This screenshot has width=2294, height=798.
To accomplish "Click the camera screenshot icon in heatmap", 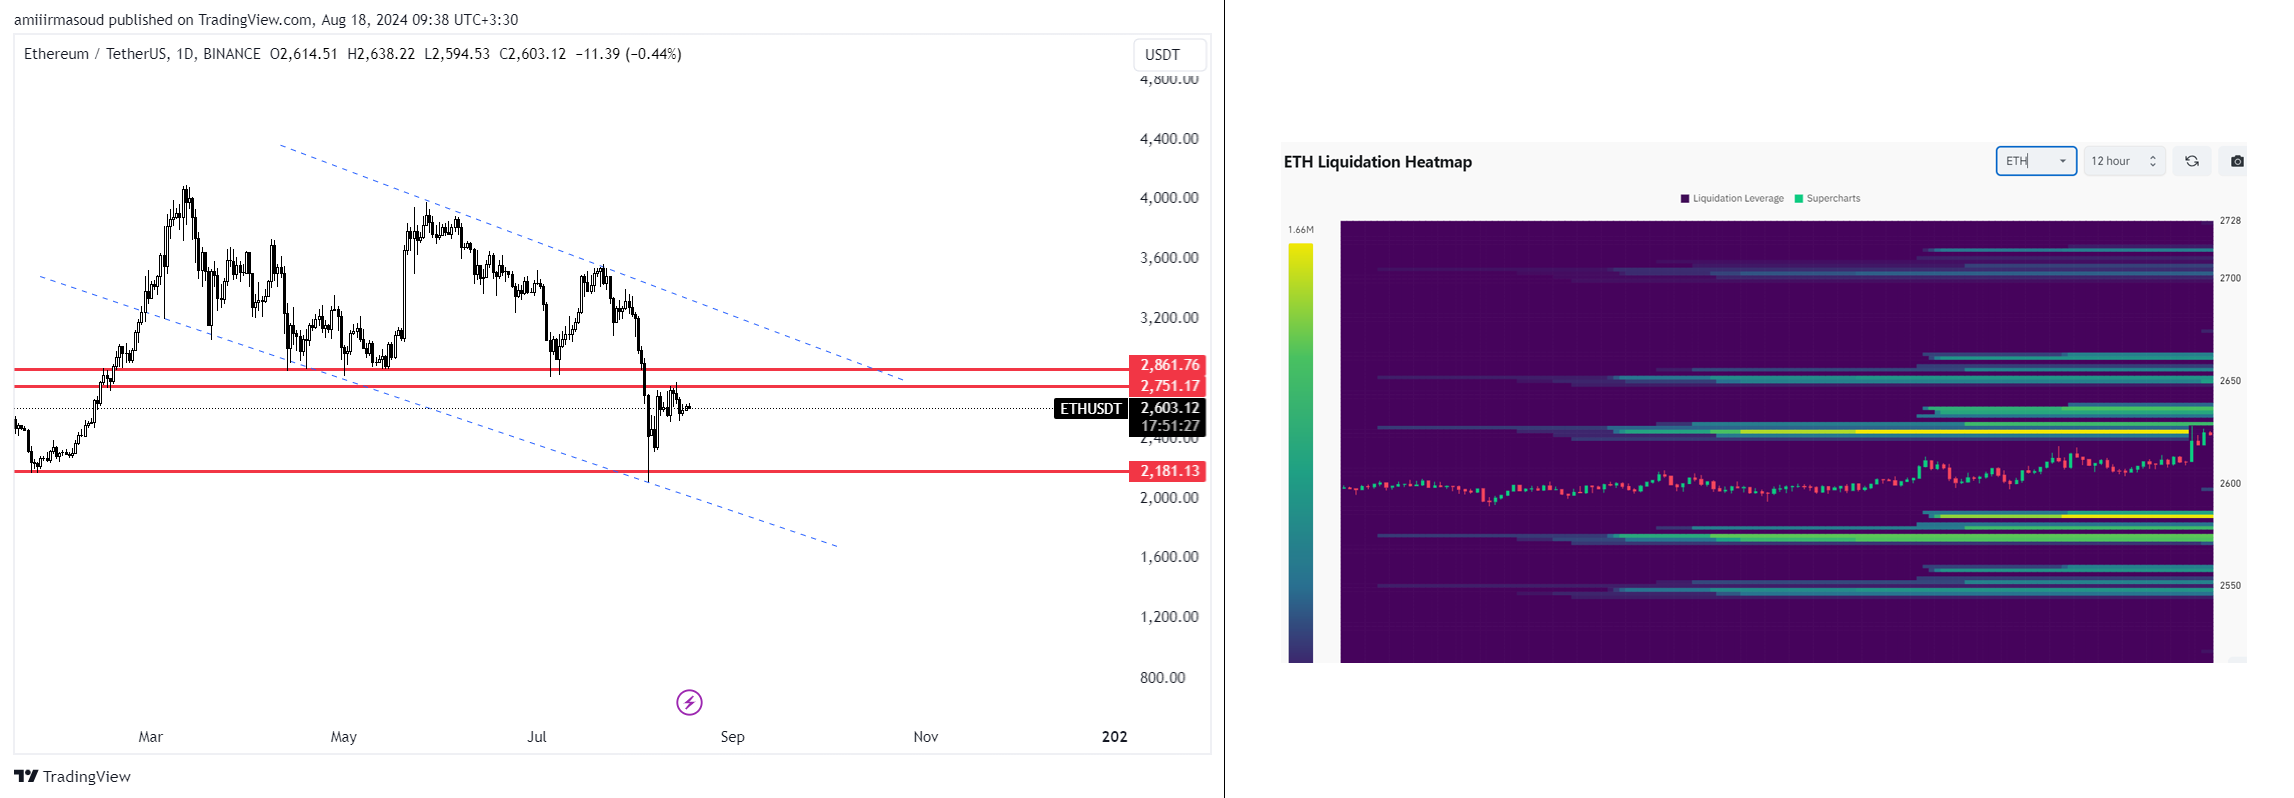I will tap(2237, 161).
